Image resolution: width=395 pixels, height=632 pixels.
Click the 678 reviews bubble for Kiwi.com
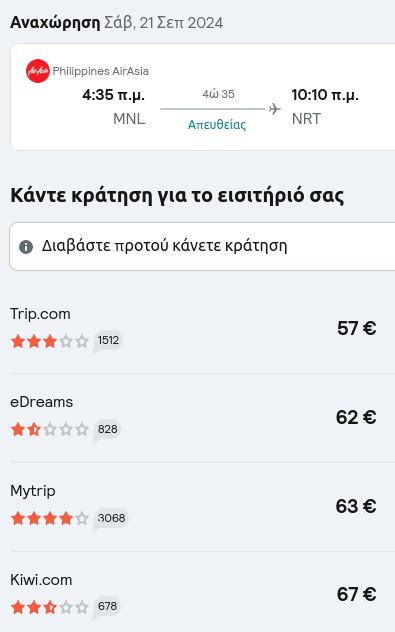tap(107, 607)
